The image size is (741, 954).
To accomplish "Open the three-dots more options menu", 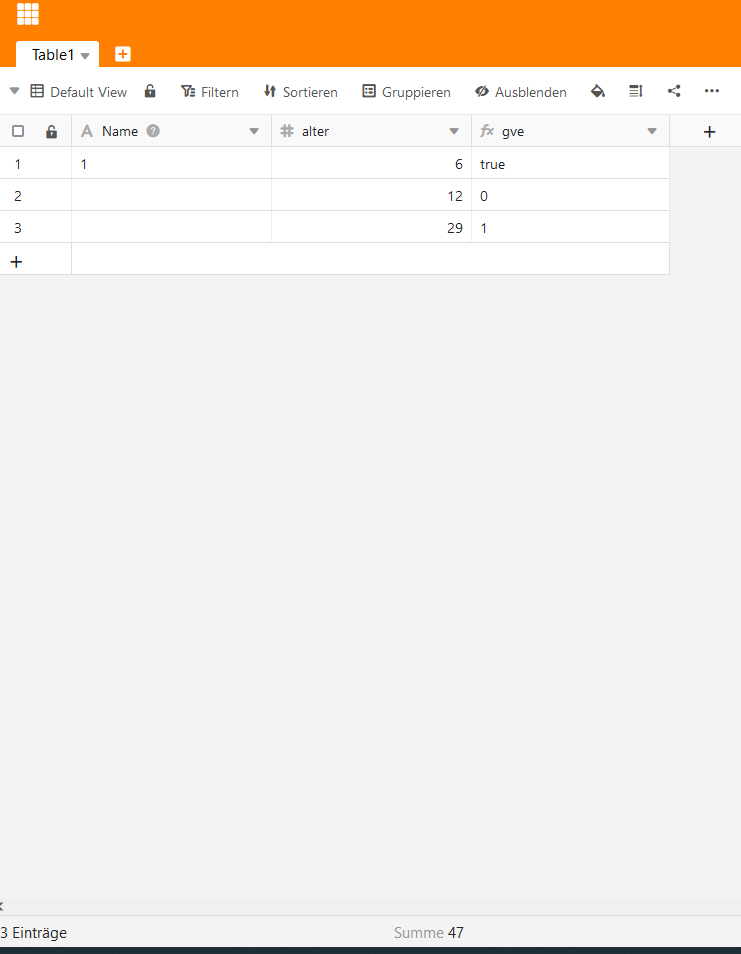I will click(712, 91).
